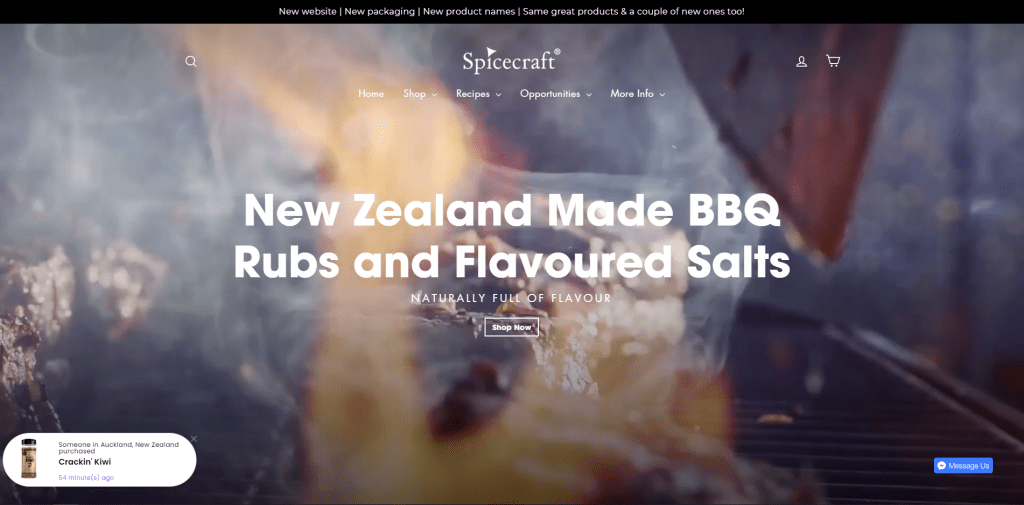This screenshot has height=505, width=1024.
Task: Expand the Opportunities dropdown chevron
Action: [588, 95]
